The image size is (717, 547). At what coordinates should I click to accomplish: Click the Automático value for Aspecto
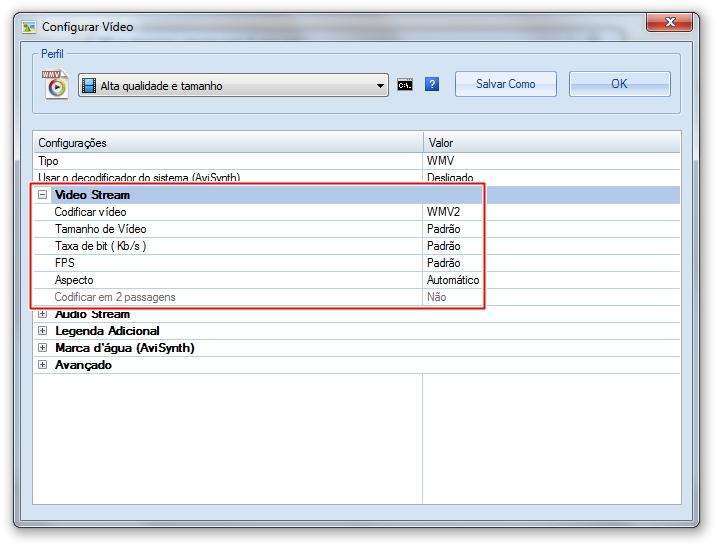click(x=453, y=280)
